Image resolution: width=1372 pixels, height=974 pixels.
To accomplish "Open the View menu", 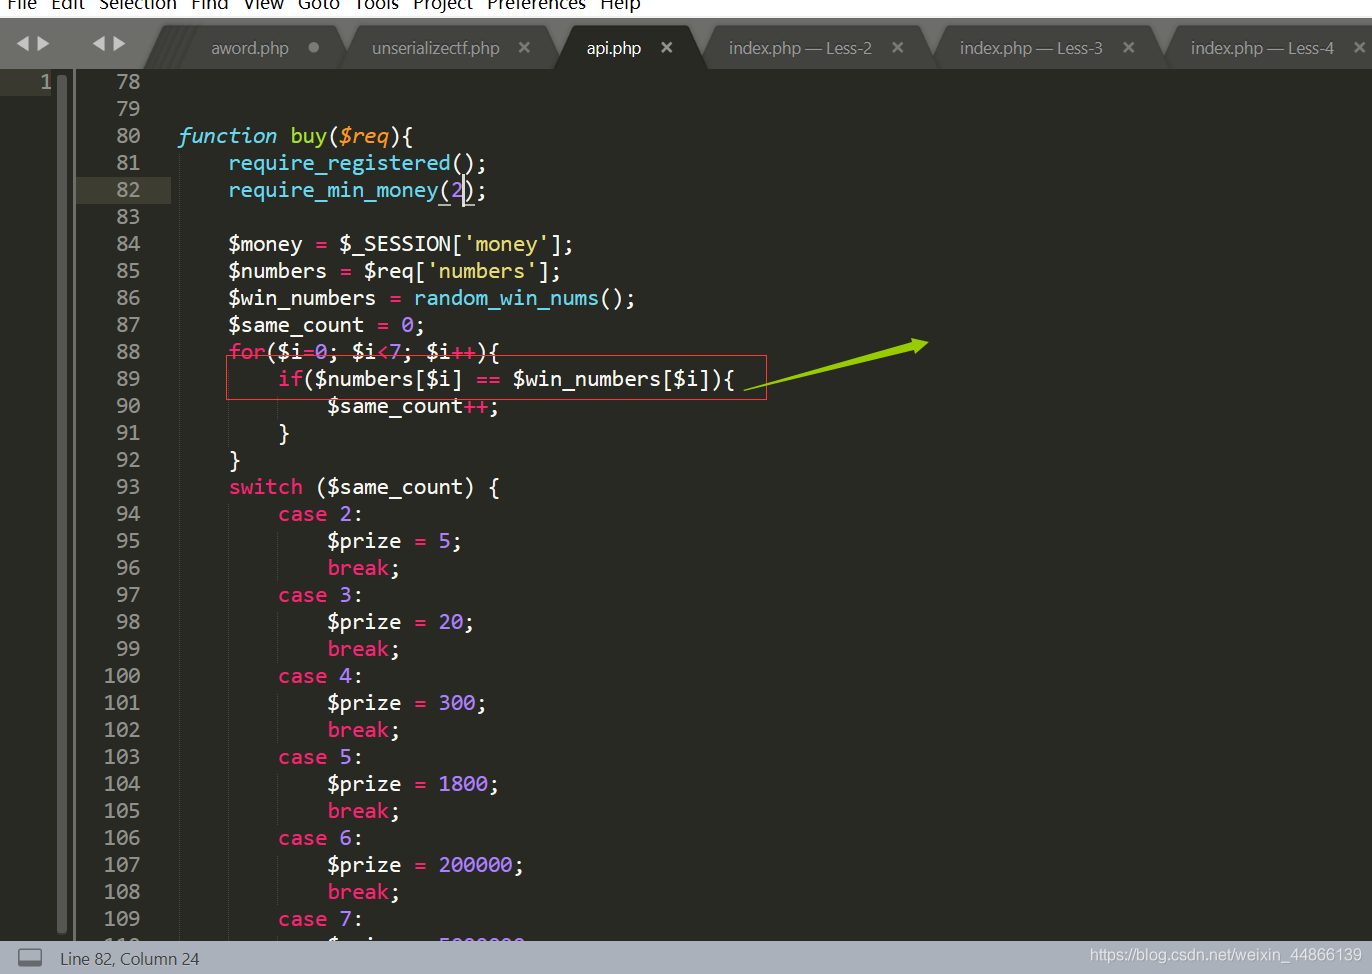I will coord(264,5).
